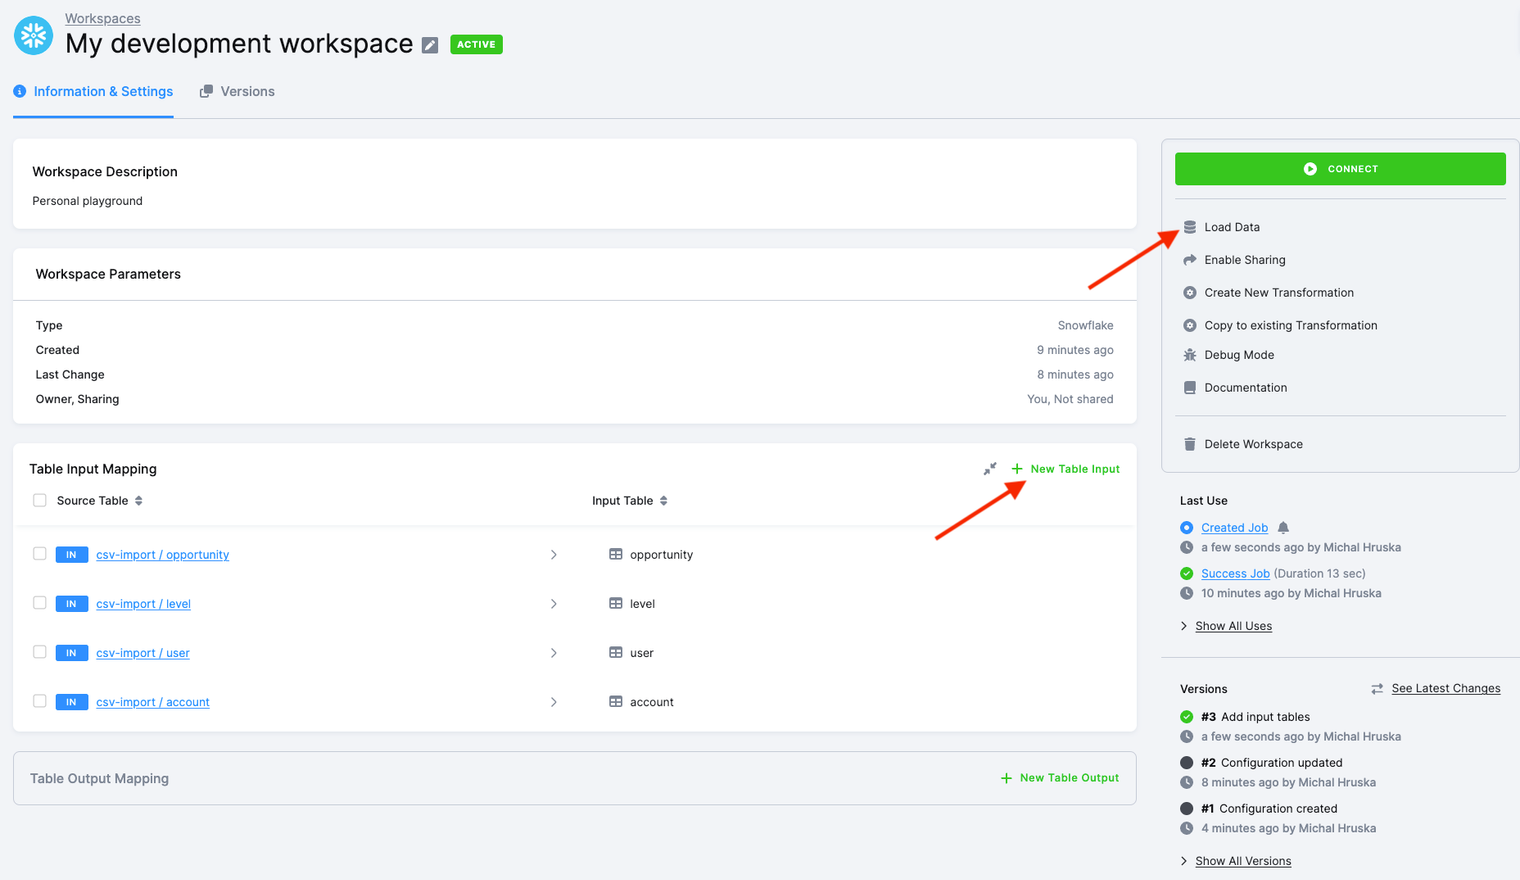This screenshot has width=1520, height=880.
Task: Sort by Source Table column arrows
Action: (139, 501)
